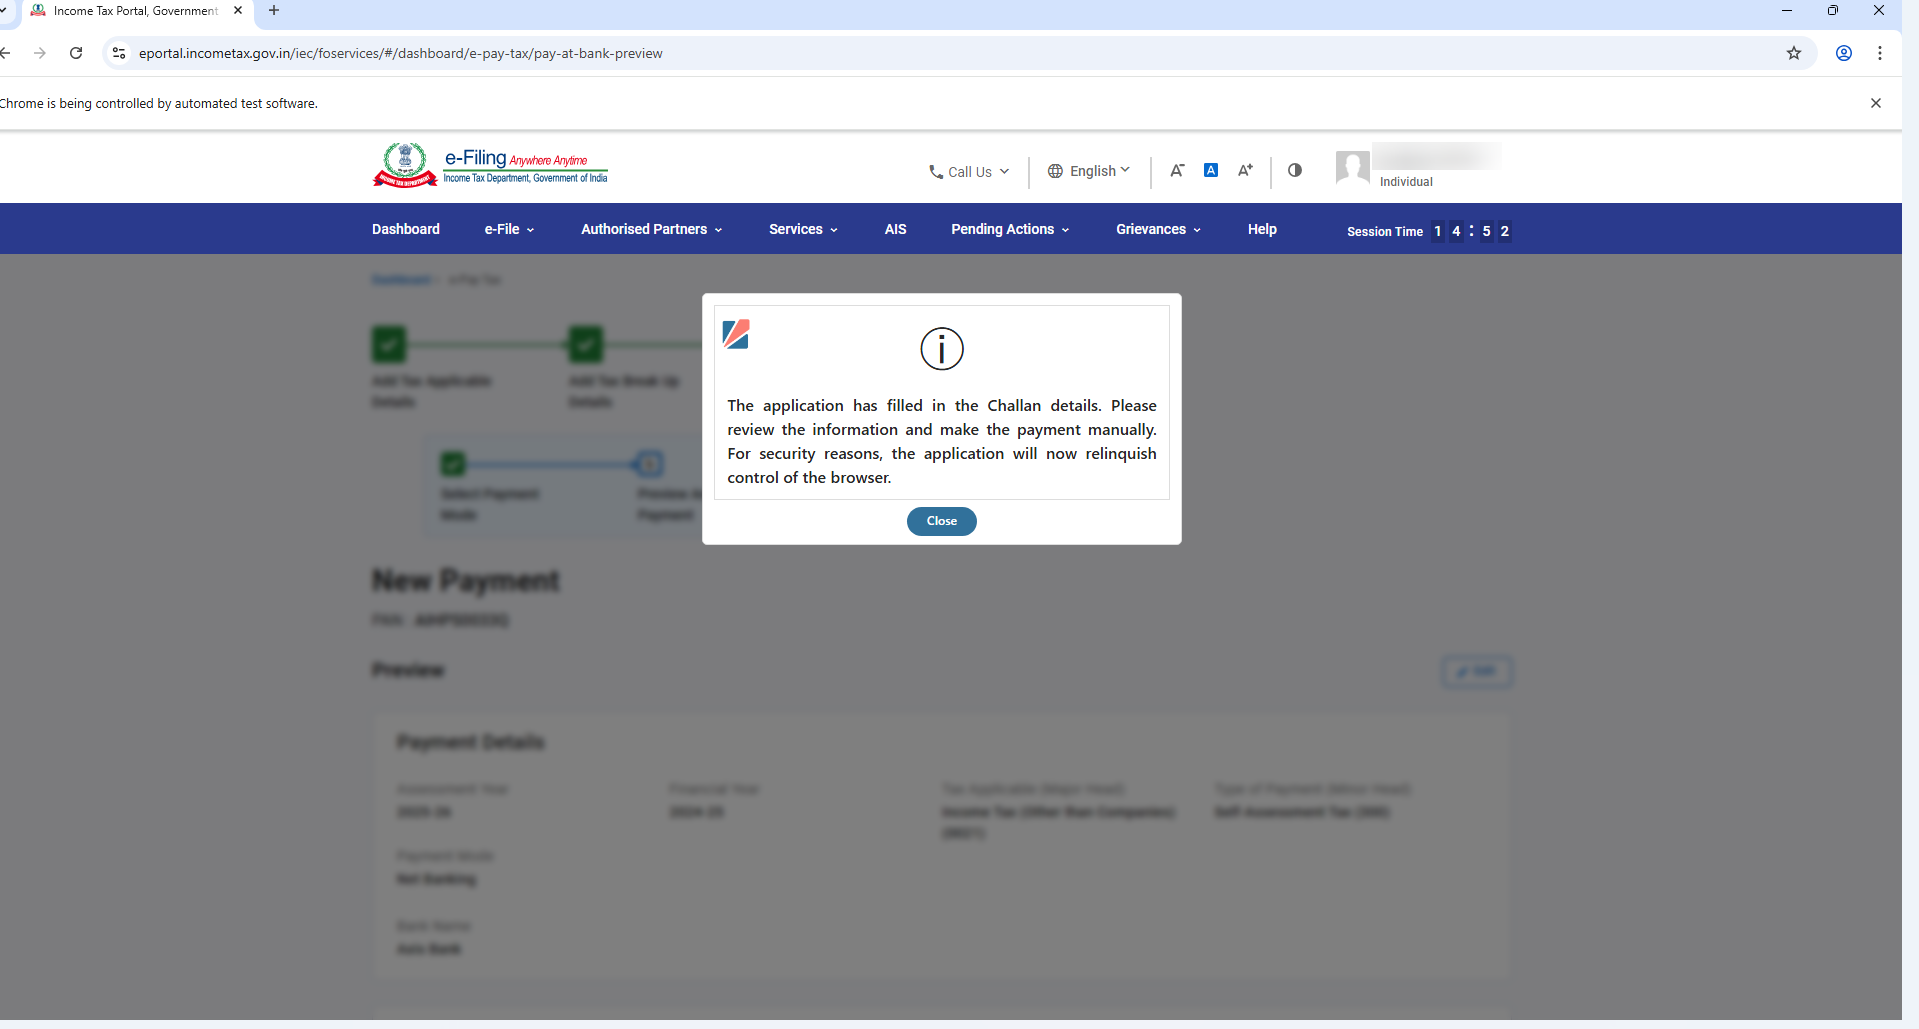The width and height of the screenshot is (1919, 1029).
Task: Bookmark this page with the star icon
Action: pos(1794,53)
